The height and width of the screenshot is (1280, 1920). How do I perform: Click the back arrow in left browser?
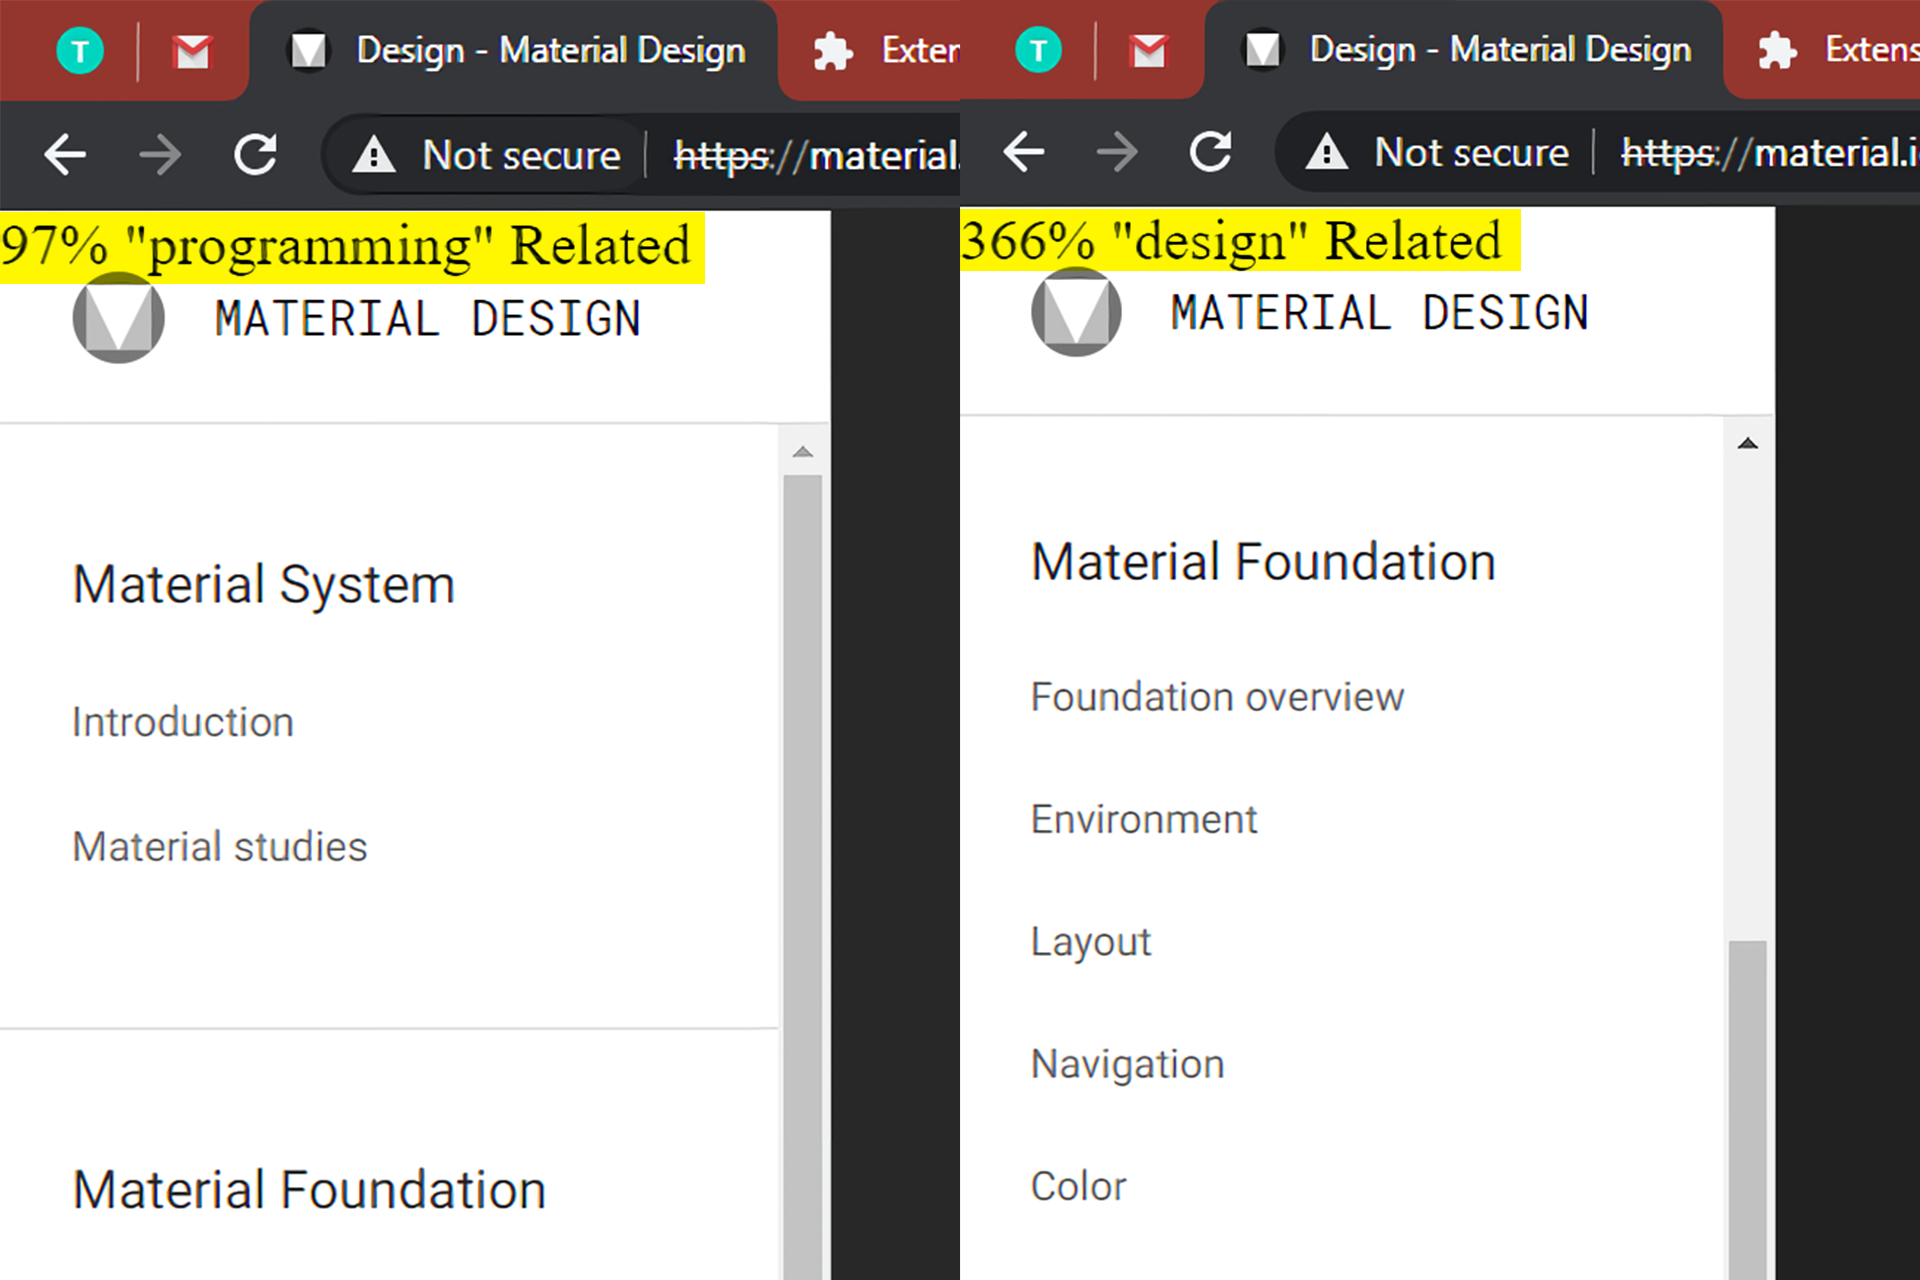click(65, 155)
